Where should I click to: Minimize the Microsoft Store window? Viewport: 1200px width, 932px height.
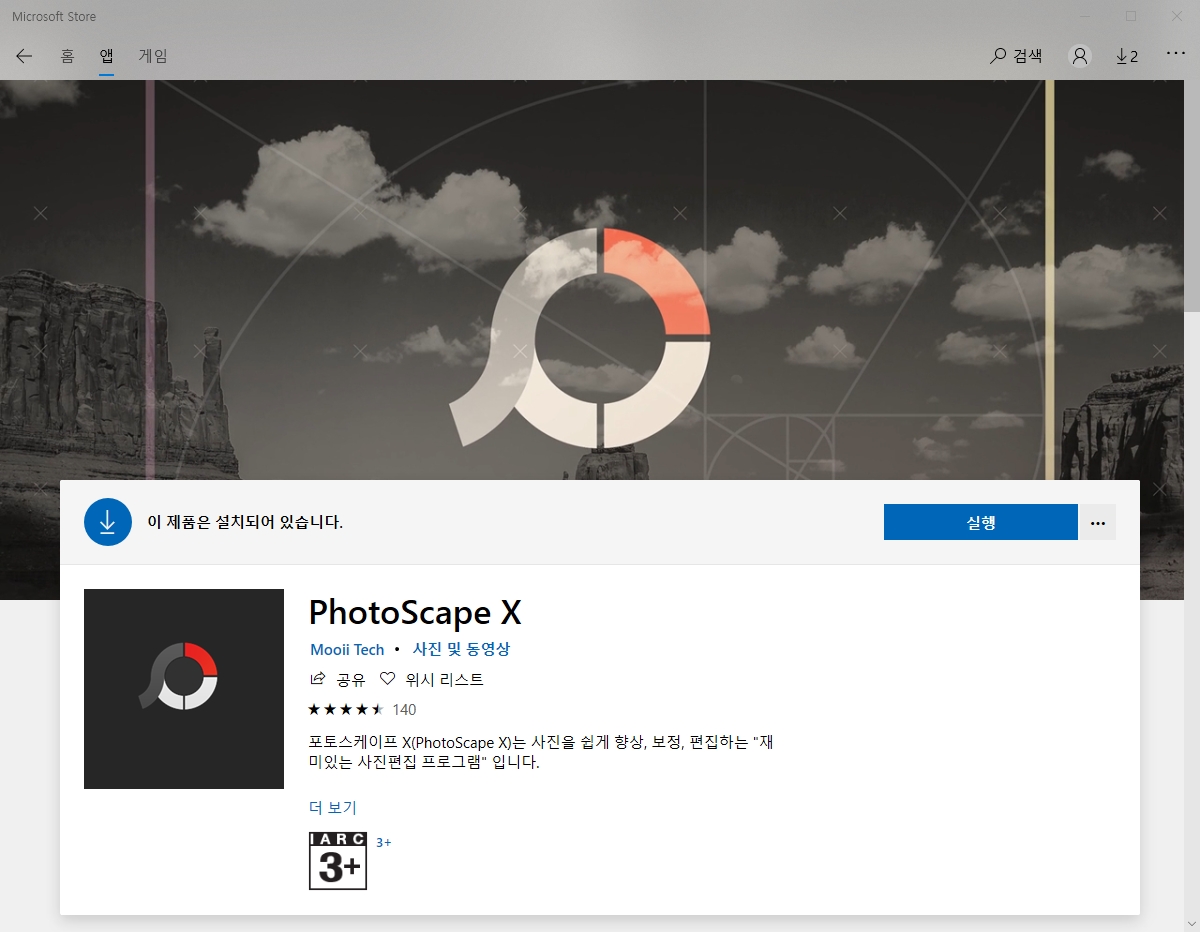click(x=1085, y=16)
